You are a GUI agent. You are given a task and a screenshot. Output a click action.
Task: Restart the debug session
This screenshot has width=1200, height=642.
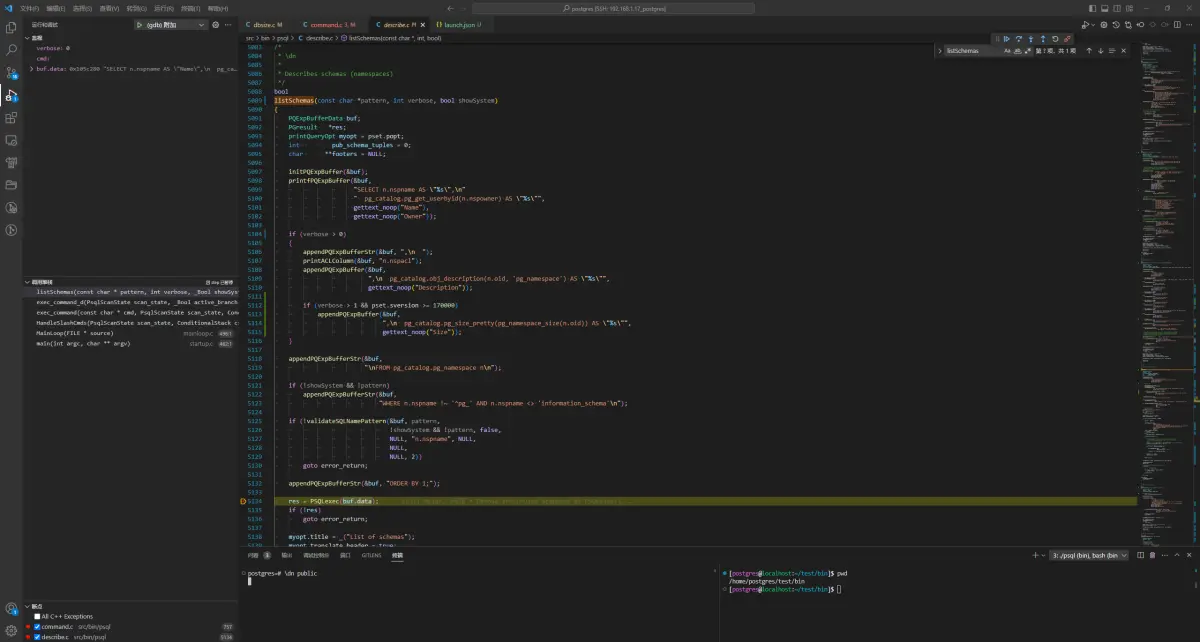coord(1055,39)
